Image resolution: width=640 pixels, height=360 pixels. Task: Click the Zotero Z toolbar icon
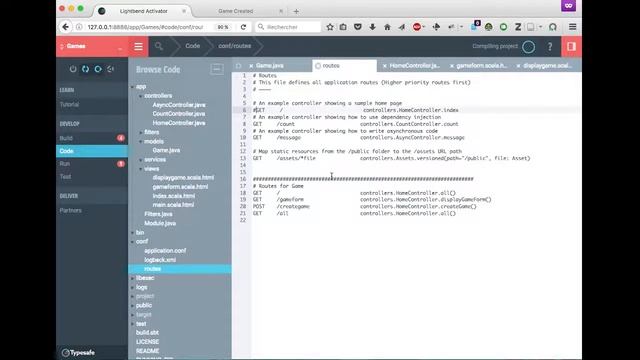pyautogui.click(x=518, y=27)
